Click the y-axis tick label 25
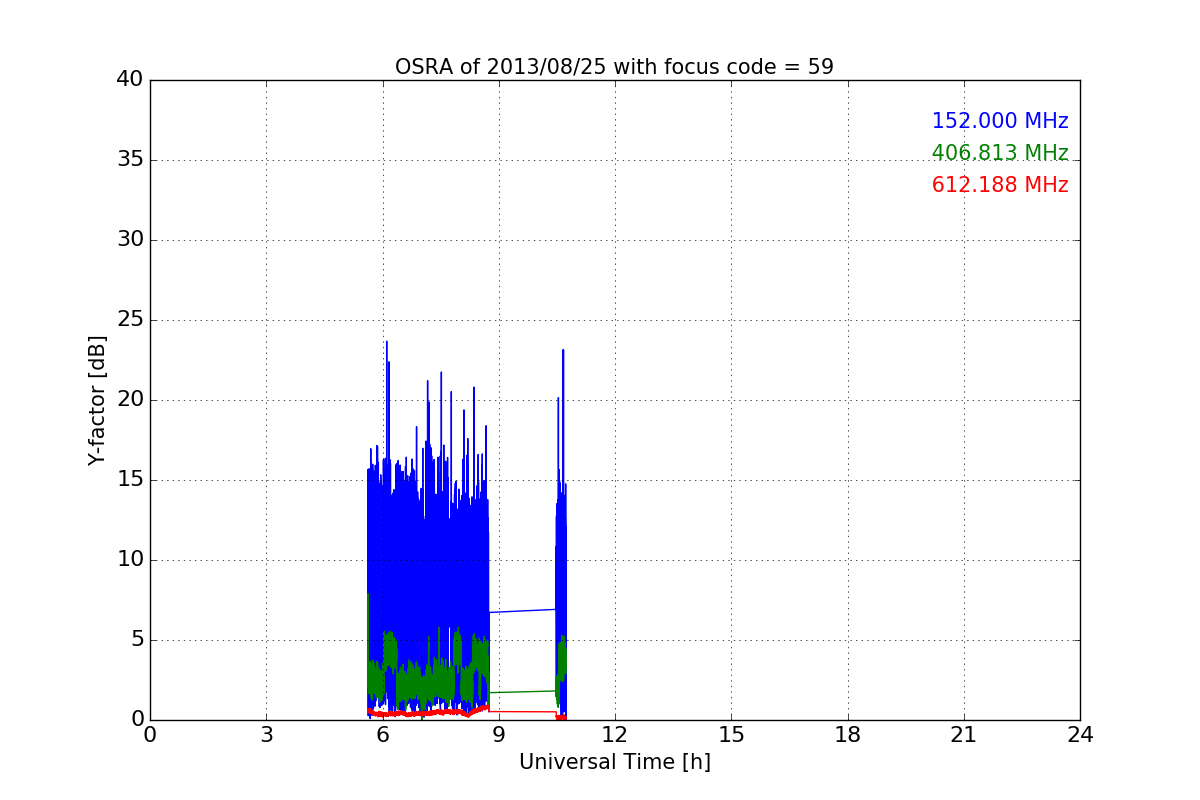 [x=130, y=320]
